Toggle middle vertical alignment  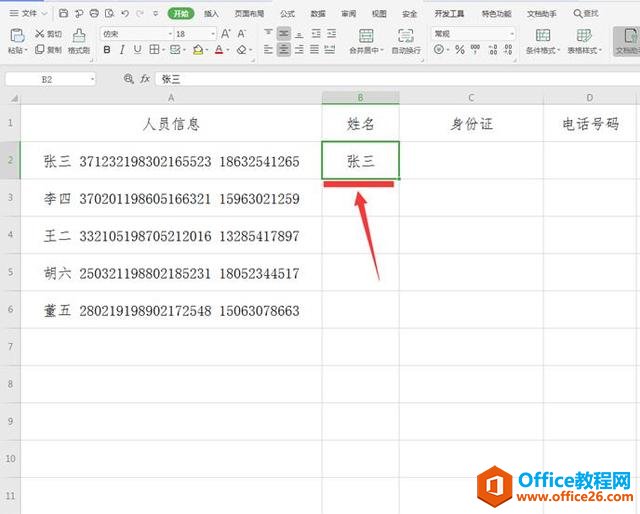coord(284,33)
